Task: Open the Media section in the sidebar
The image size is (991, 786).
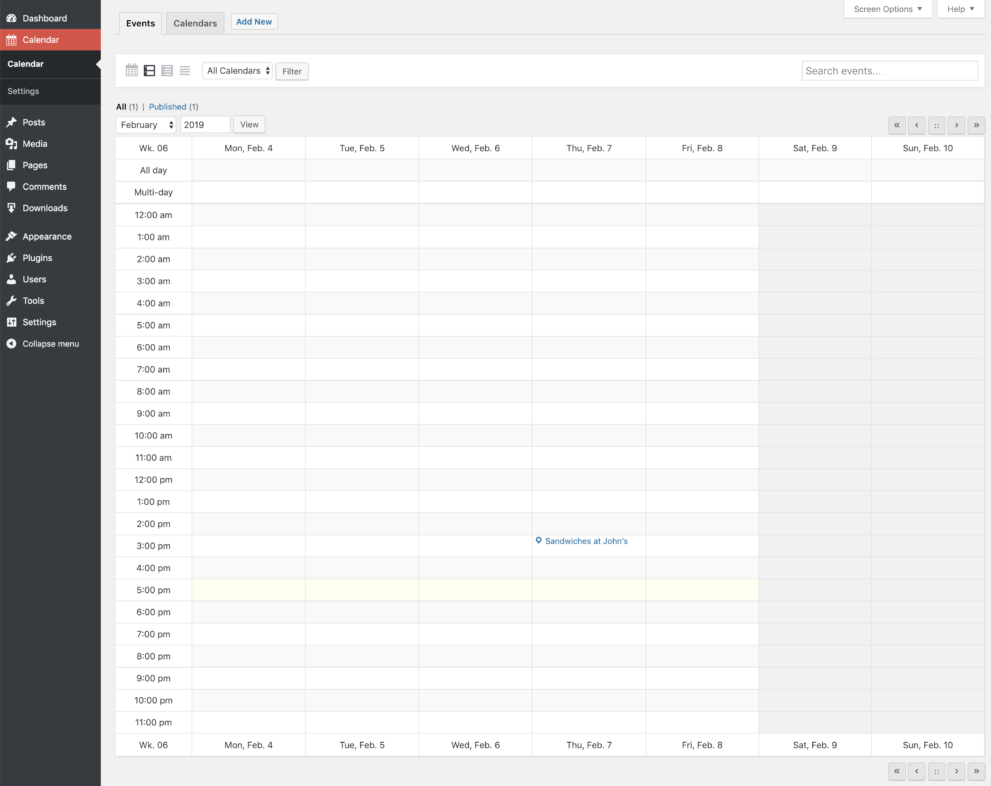Action: coord(34,144)
